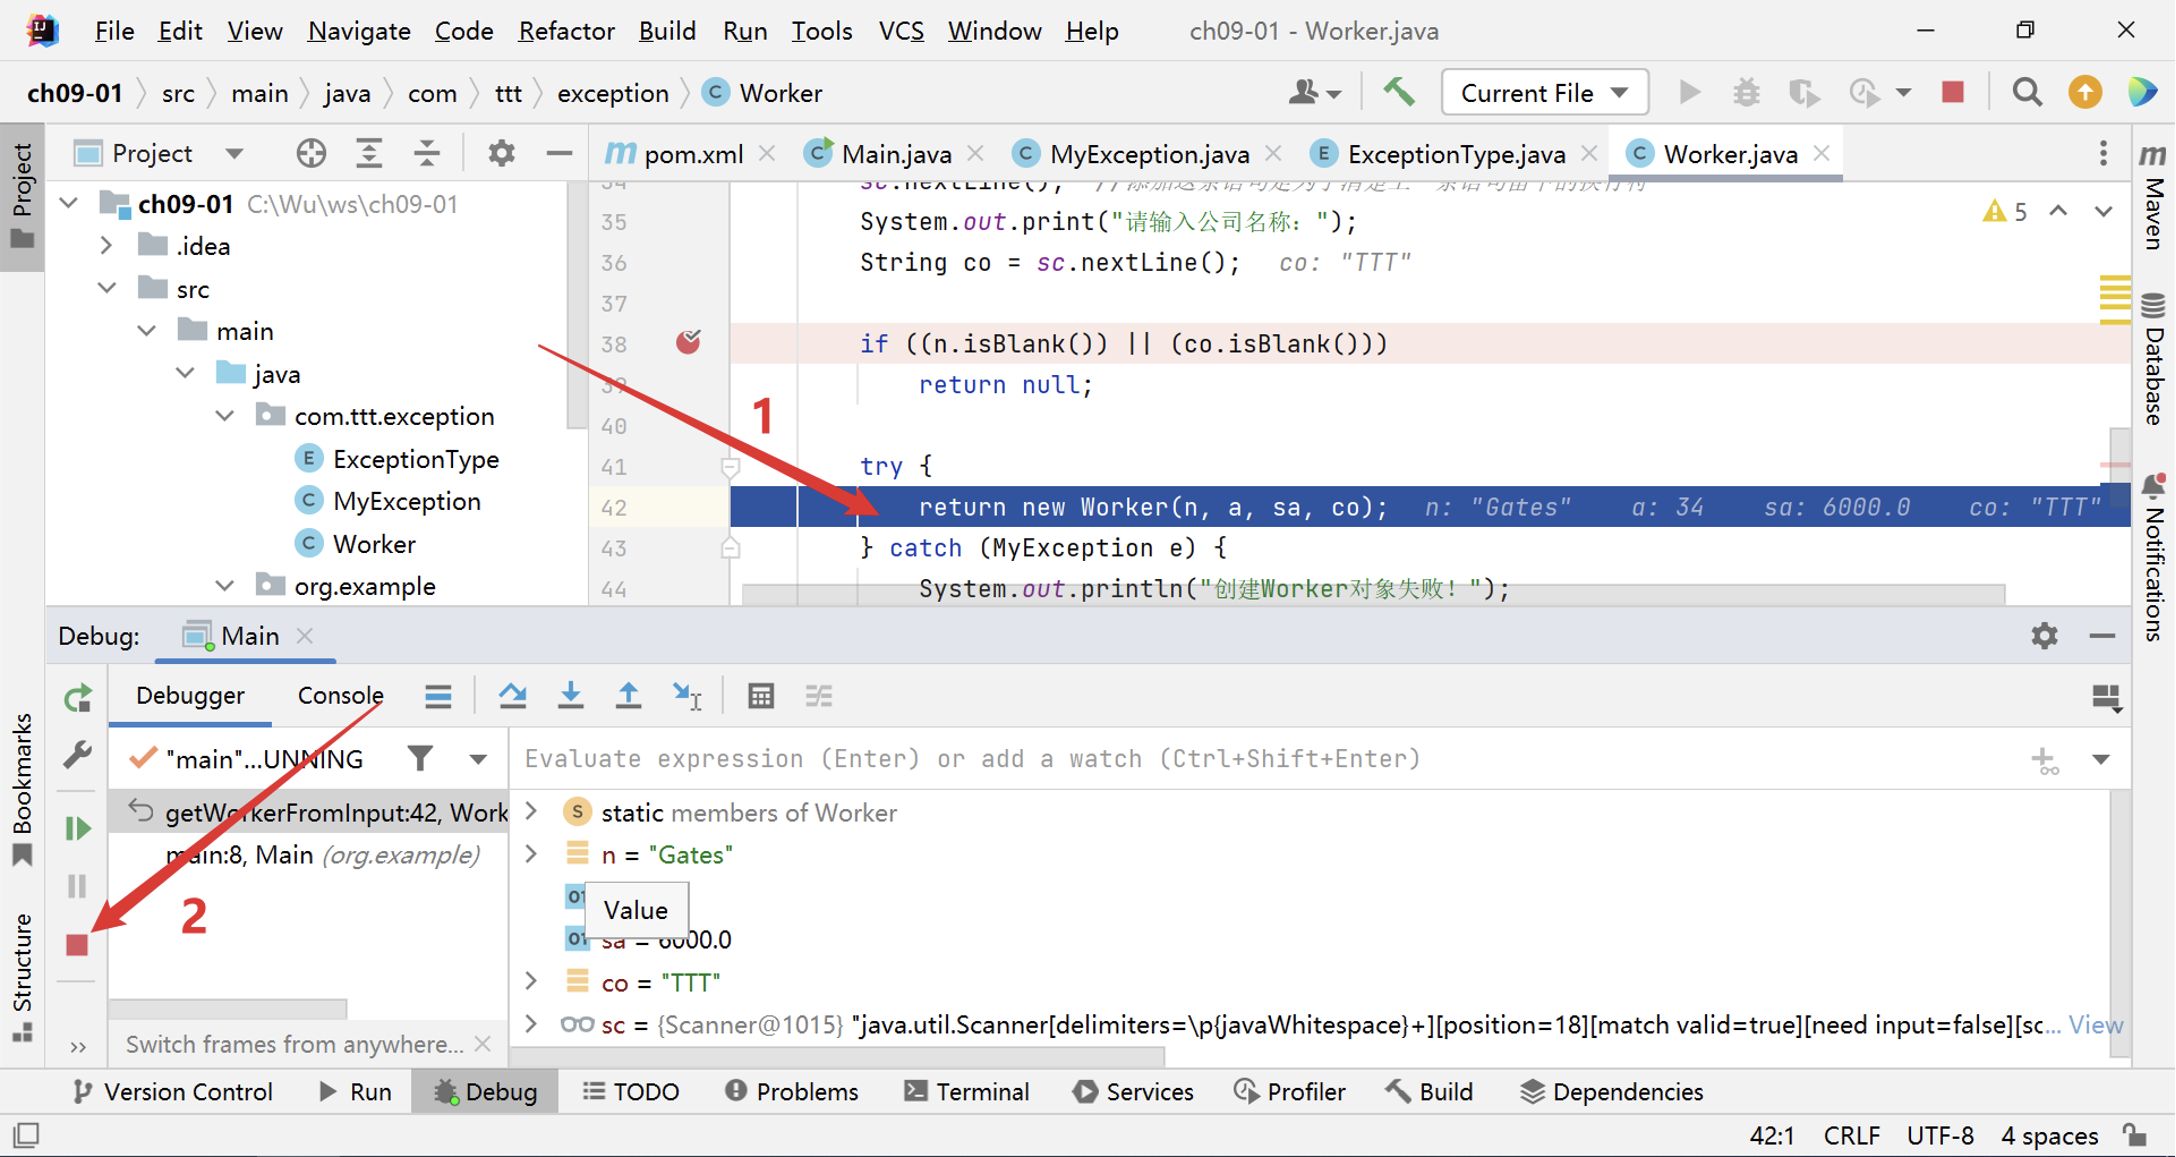Collapse All in Project panel
The height and width of the screenshot is (1157, 2176).
[x=427, y=153]
